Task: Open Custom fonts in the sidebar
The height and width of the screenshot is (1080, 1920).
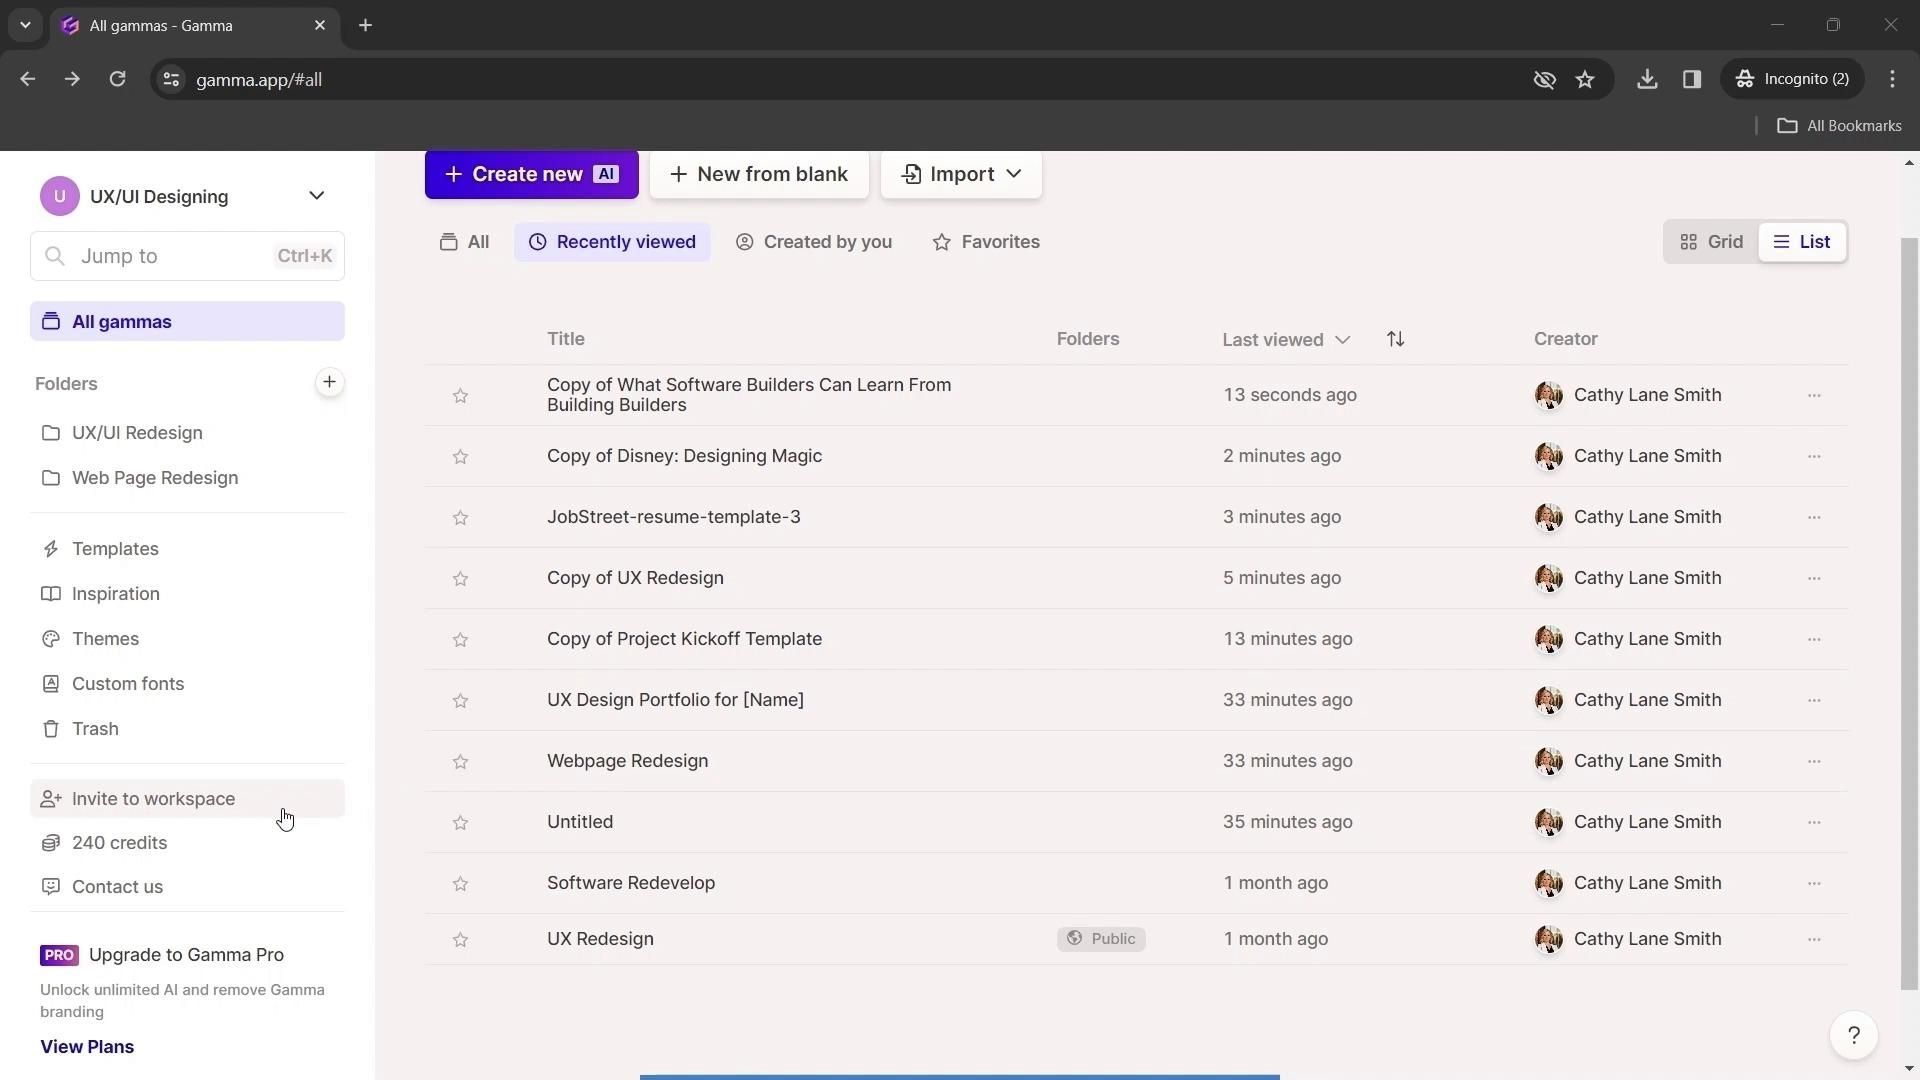Action: 127,684
